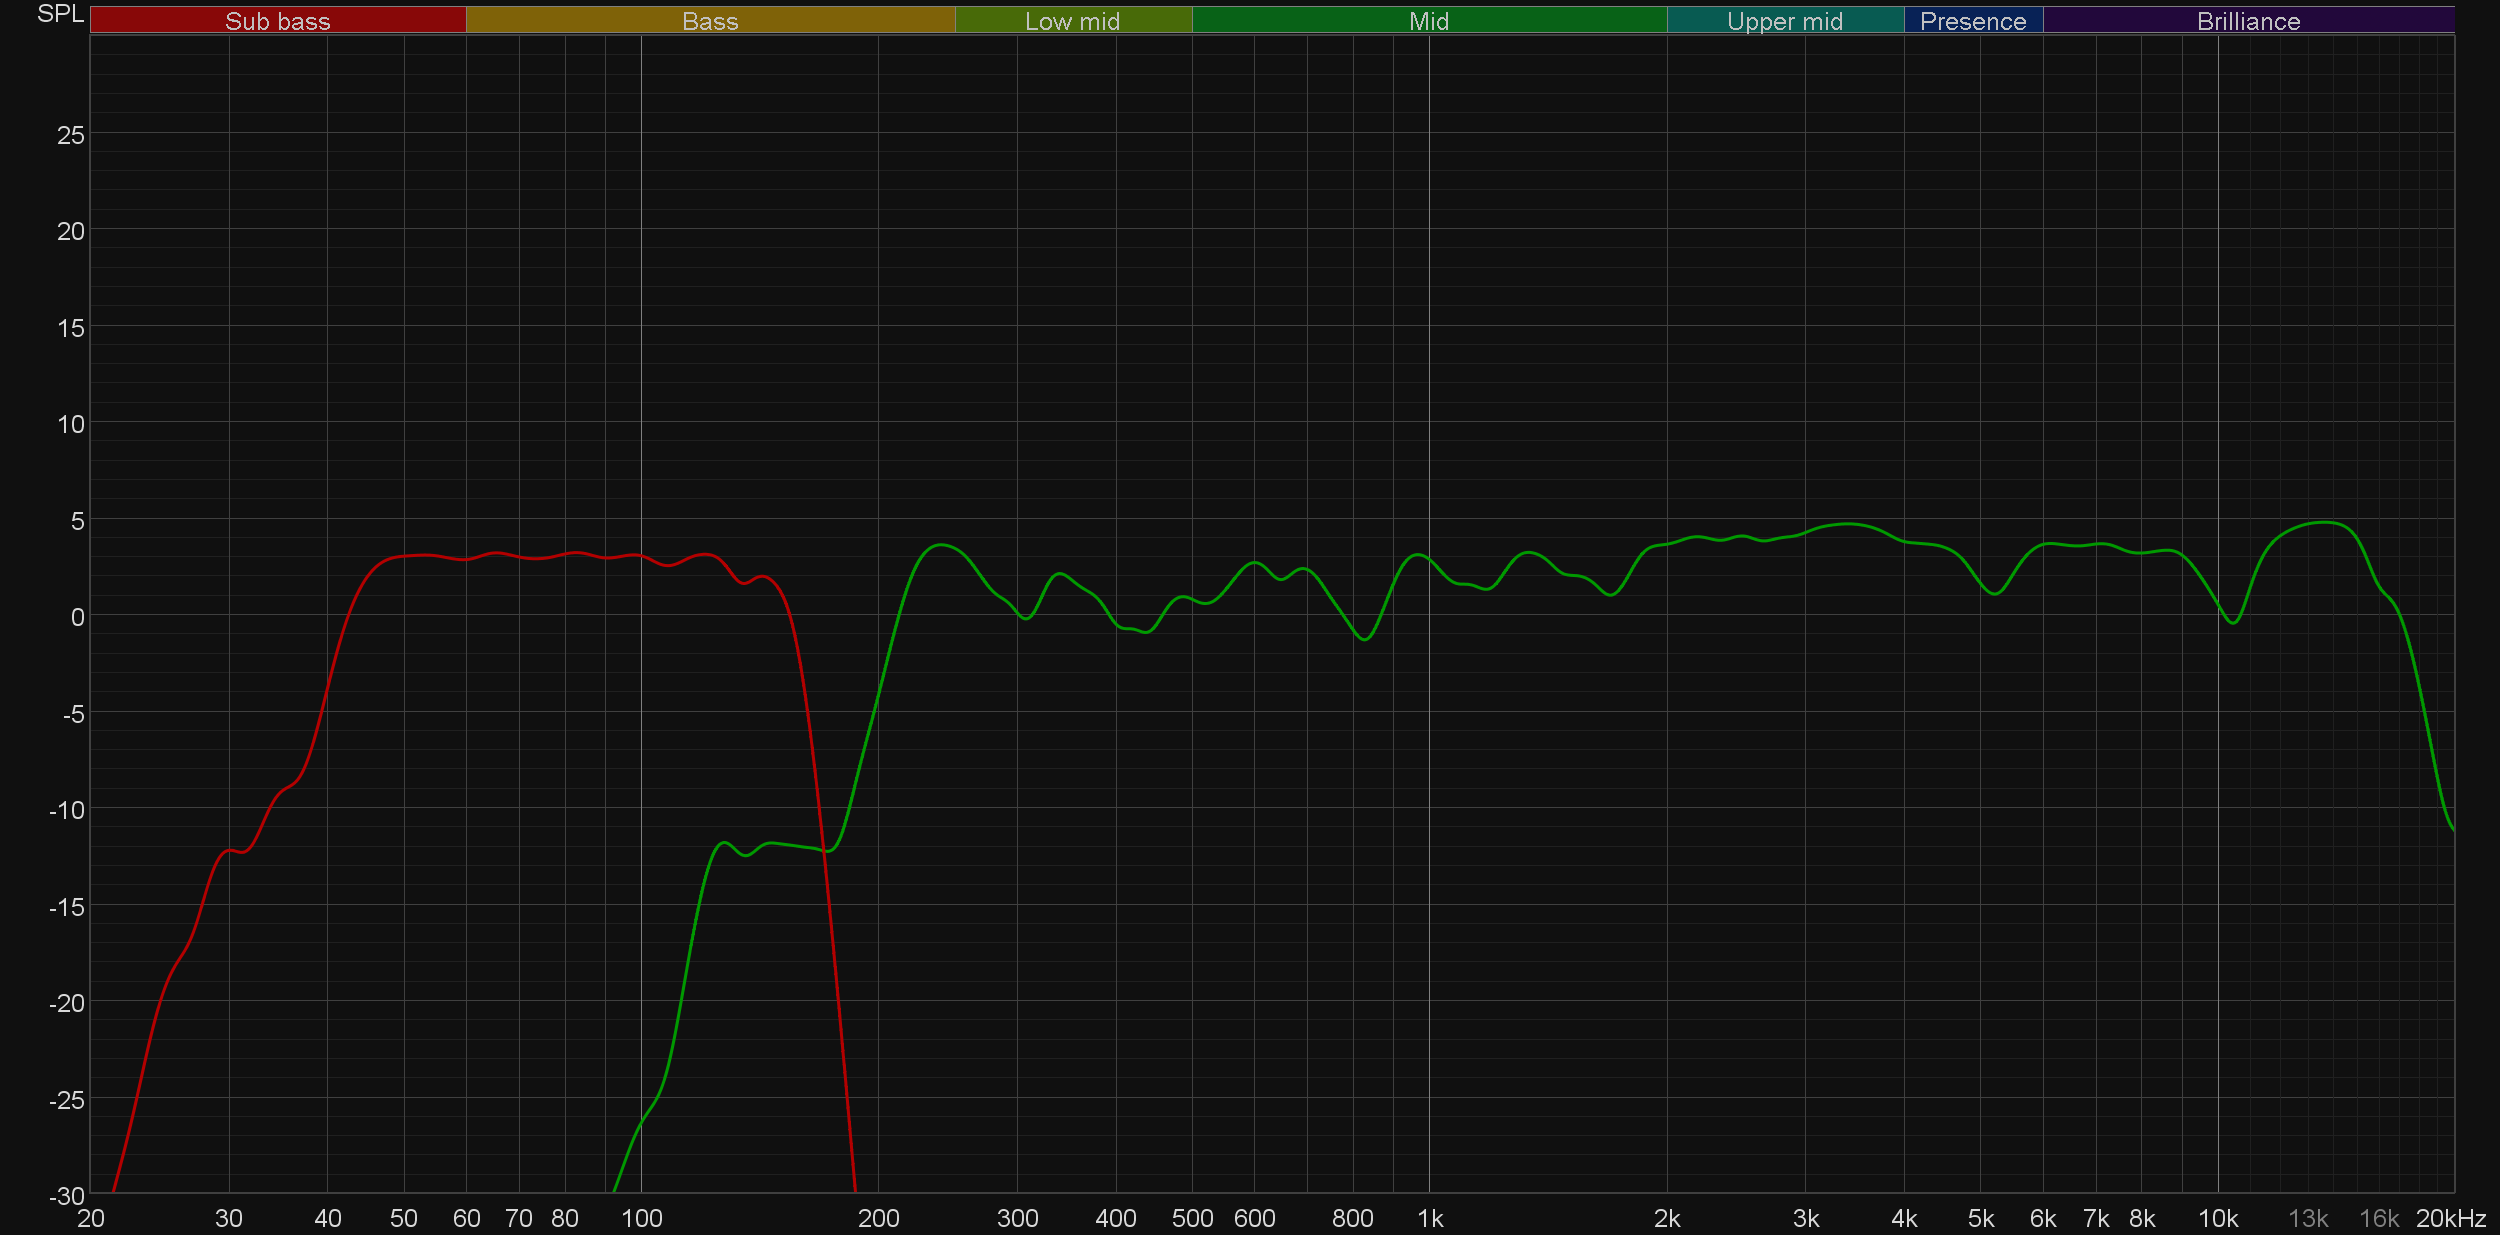This screenshot has height=1235, width=2500.
Task: Click the 20kHz frequency axis label
Action: click(x=2450, y=1219)
